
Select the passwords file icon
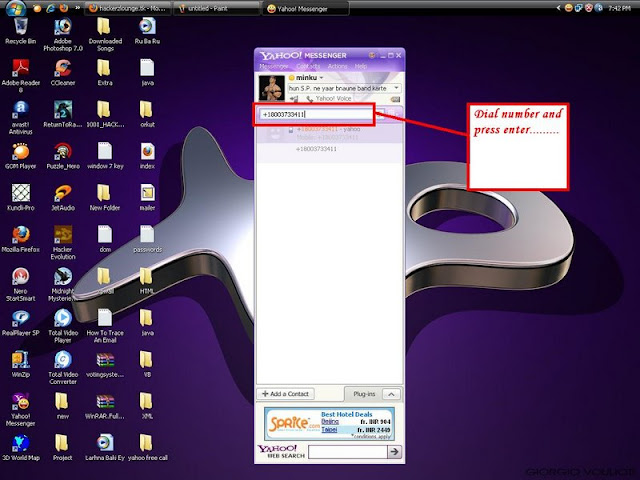point(147,239)
